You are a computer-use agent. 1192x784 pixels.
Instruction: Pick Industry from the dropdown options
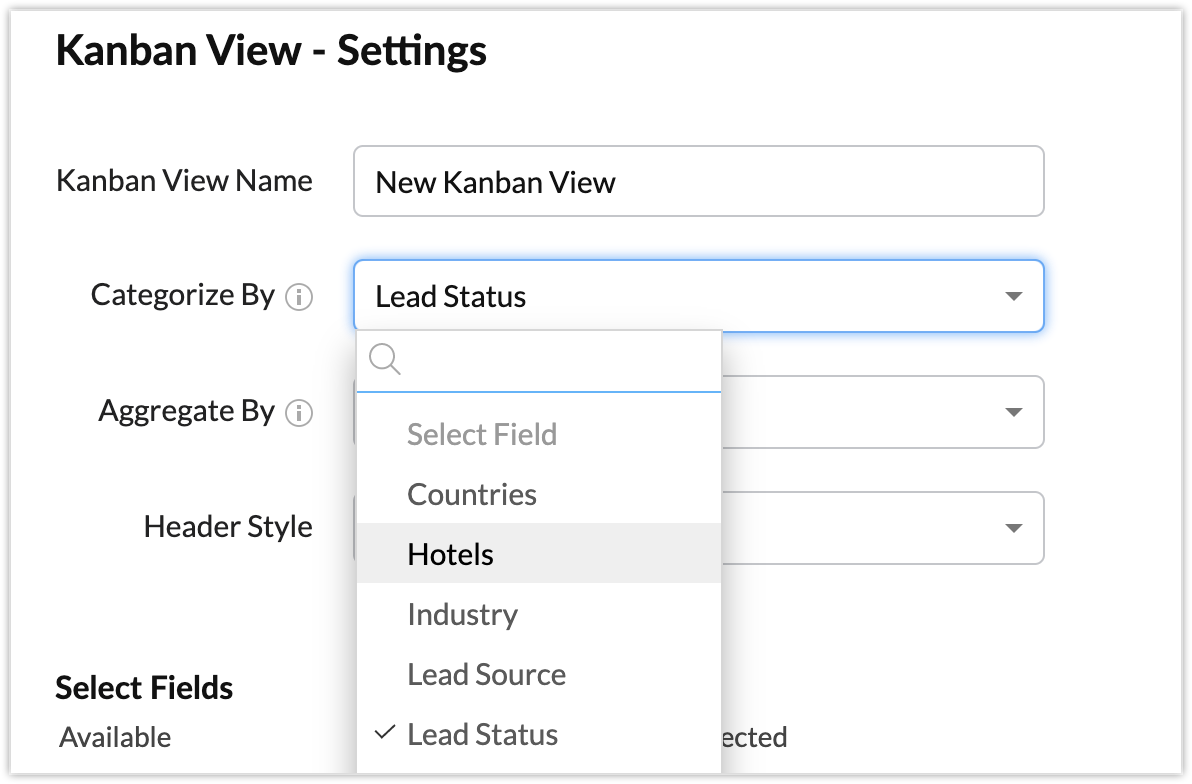coord(462,615)
